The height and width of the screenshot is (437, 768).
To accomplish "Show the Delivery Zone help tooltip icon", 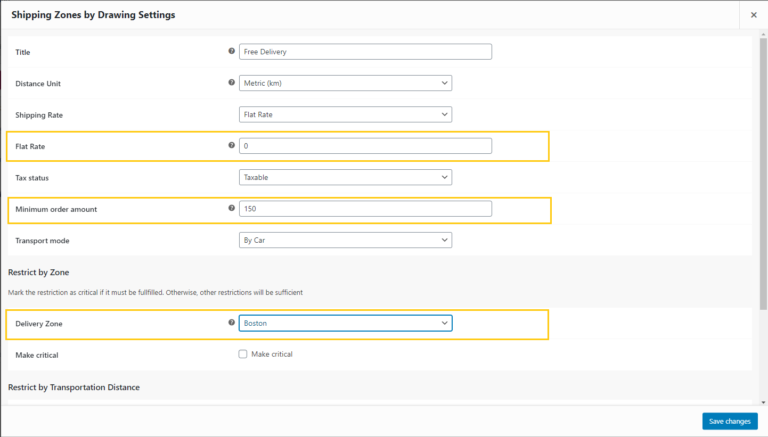I will click(232, 322).
